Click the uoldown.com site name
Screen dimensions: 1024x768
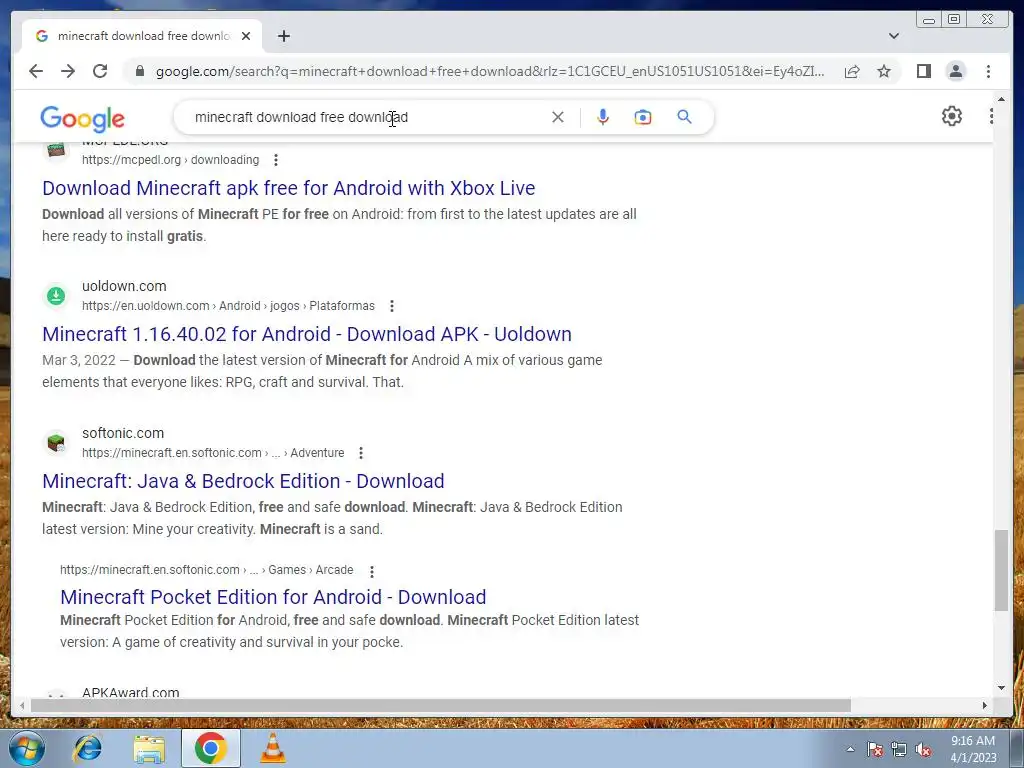tap(124, 286)
